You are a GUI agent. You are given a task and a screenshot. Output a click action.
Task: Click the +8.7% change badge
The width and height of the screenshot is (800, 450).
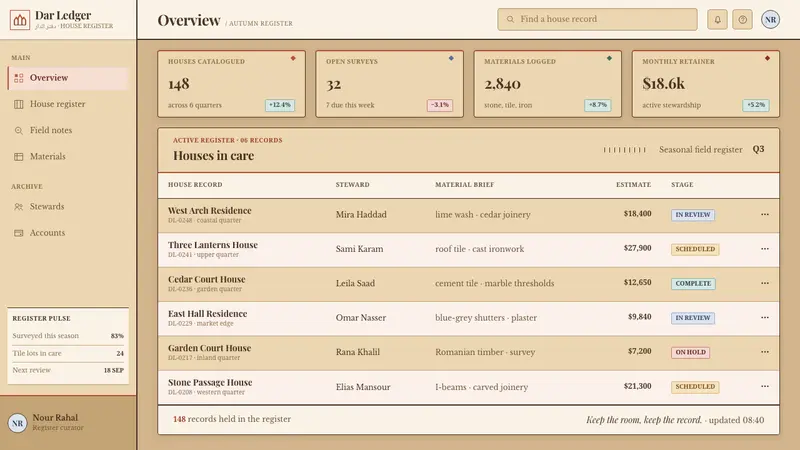click(597, 105)
